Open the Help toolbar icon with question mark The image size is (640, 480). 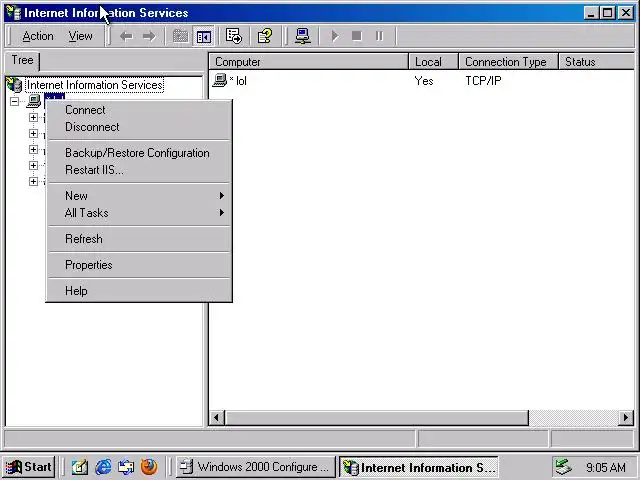[x=264, y=36]
